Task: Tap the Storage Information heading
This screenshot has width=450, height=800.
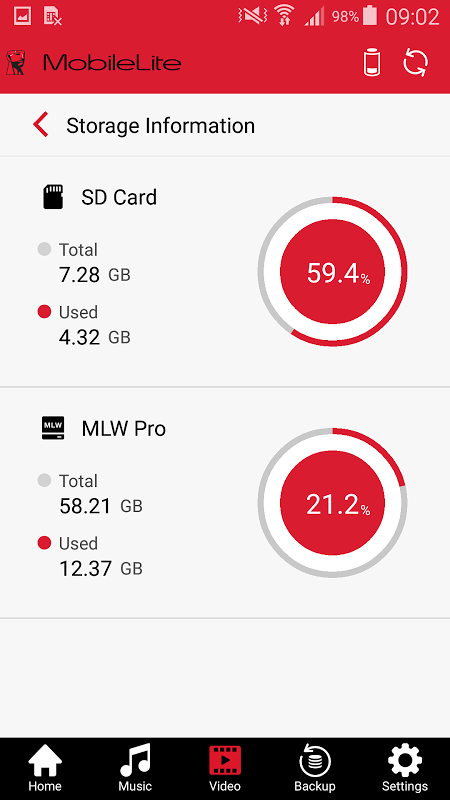Action: point(160,126)
